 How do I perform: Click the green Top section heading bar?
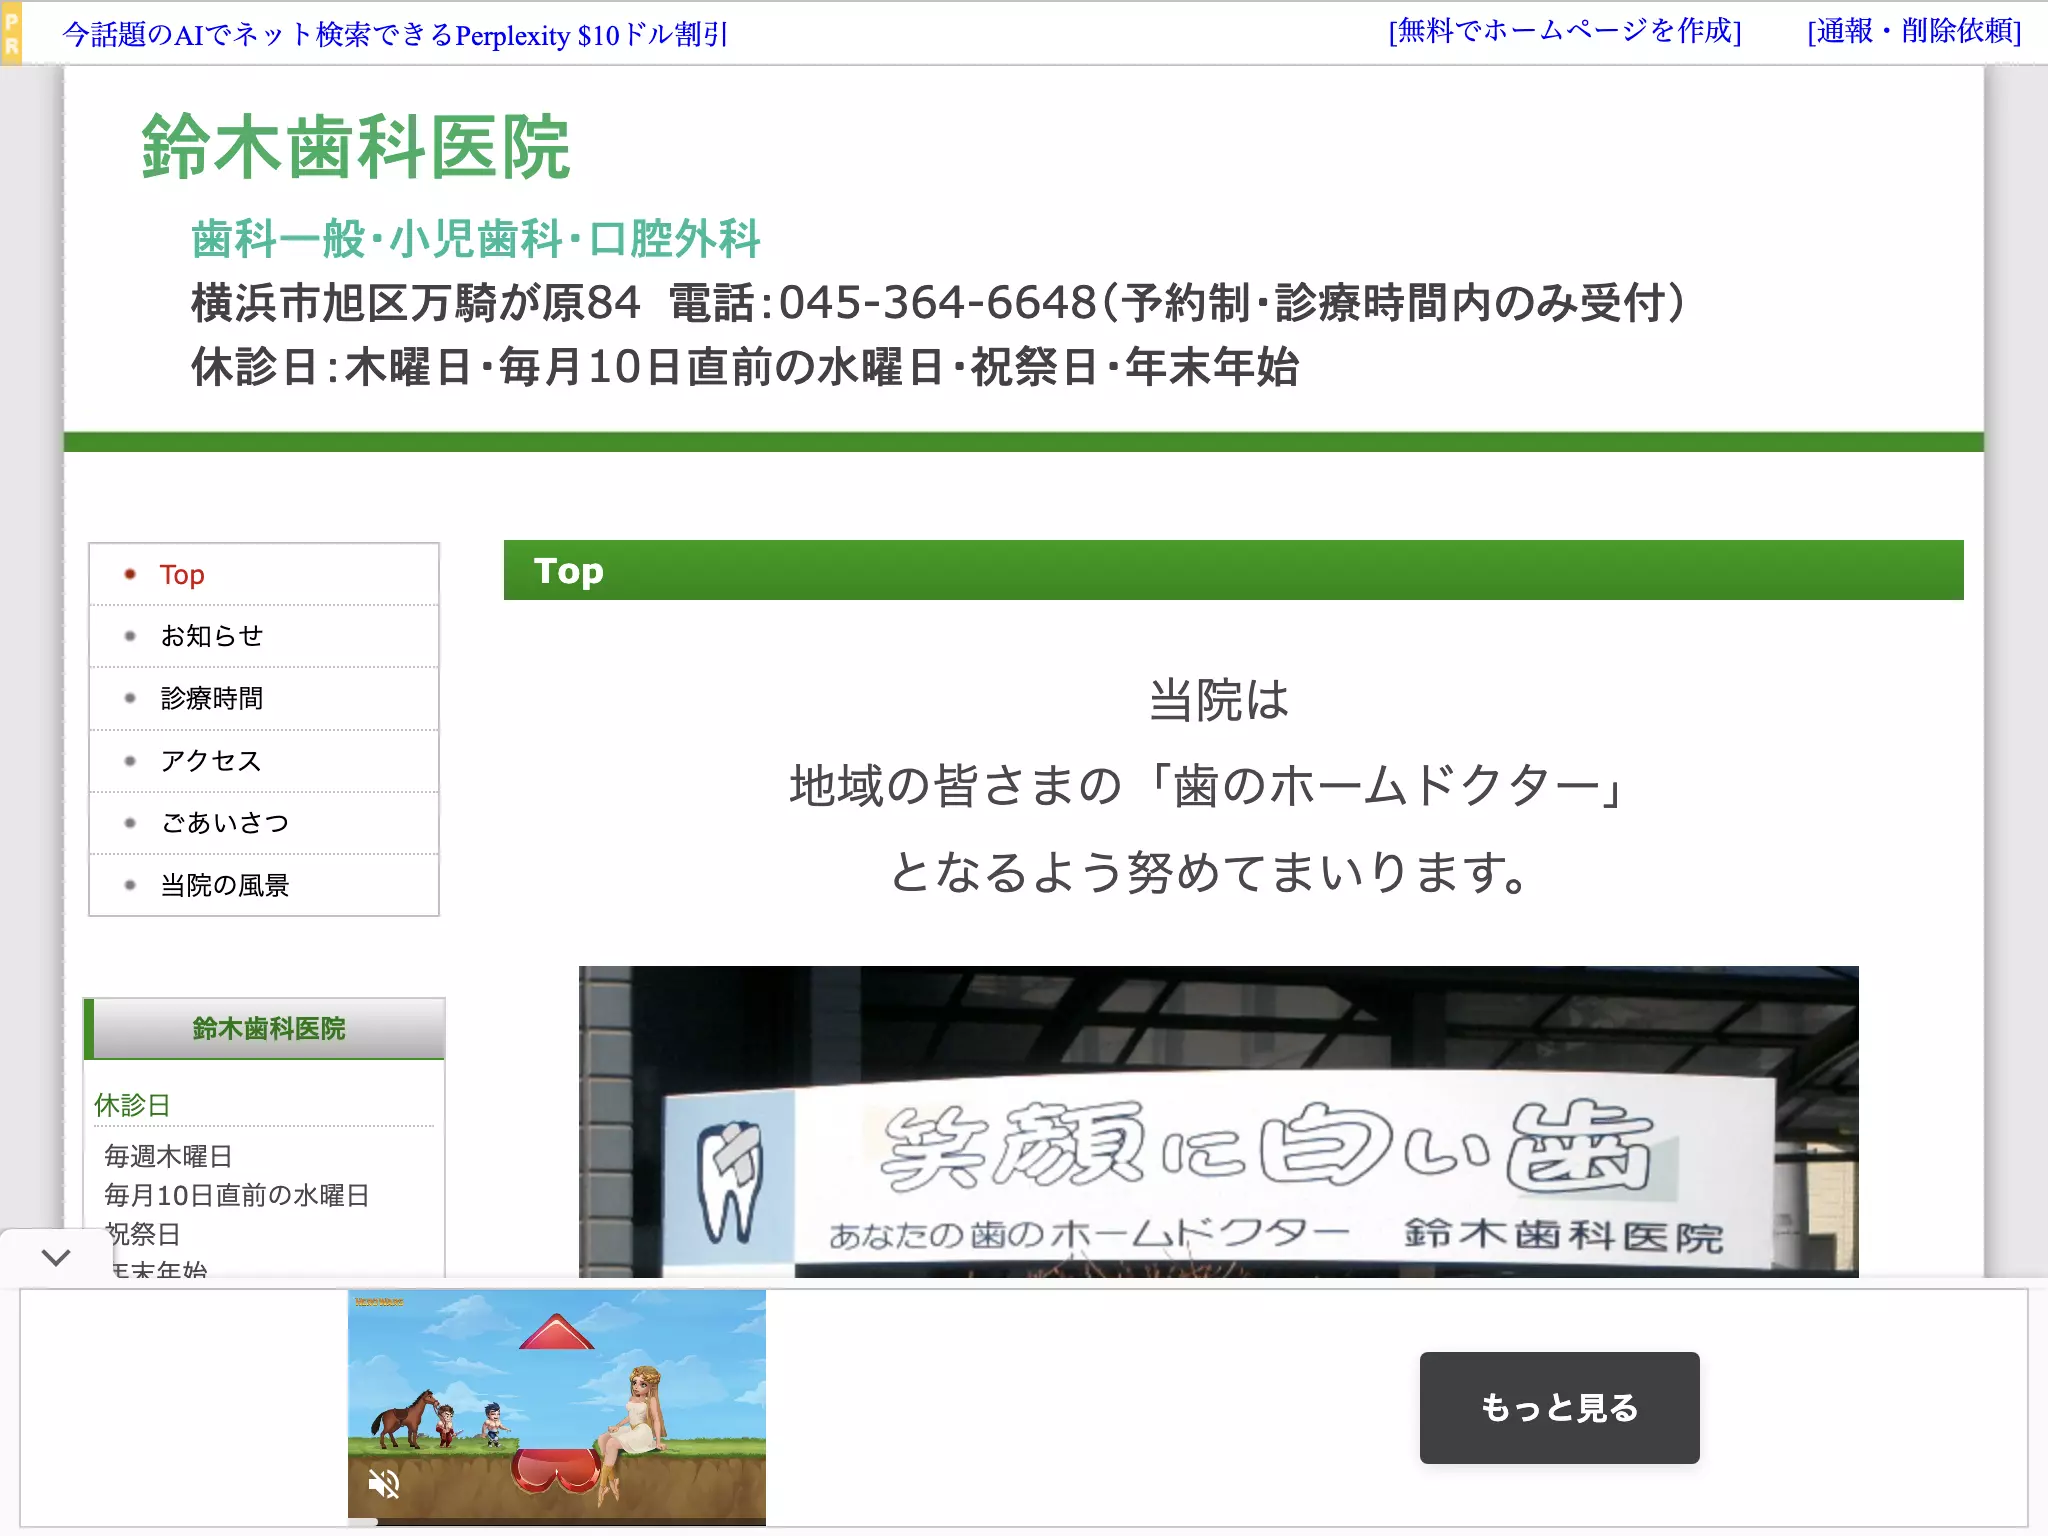point(1233,570)
